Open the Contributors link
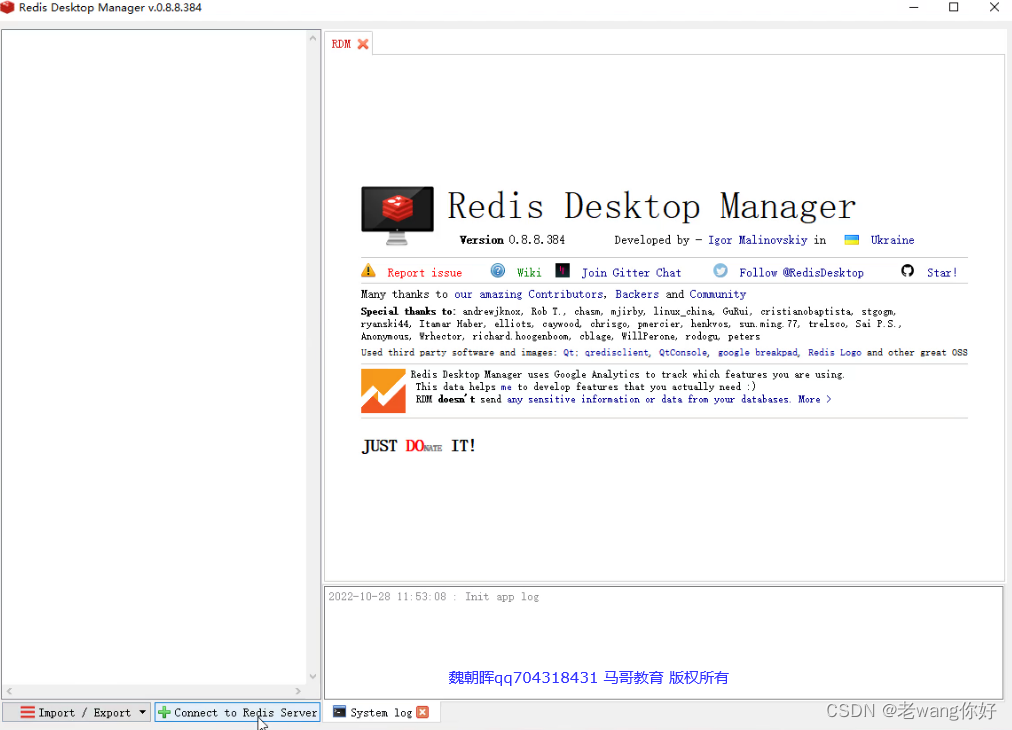Image resolution: width=1012 pixels, height=730 pixels. coord(565,294)
